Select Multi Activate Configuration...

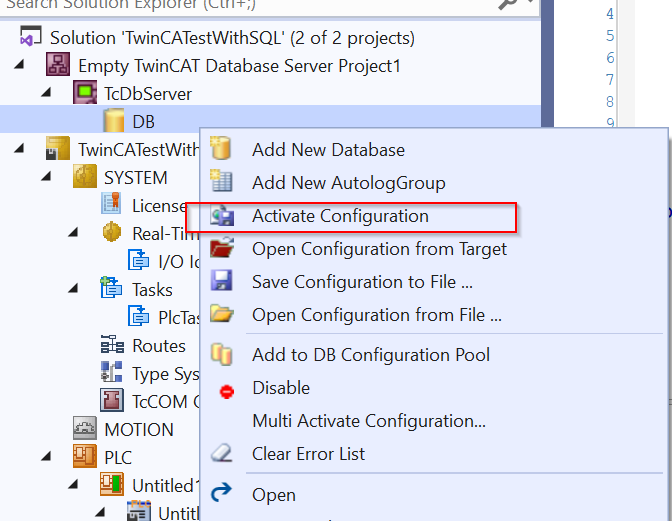click(434, 420)
